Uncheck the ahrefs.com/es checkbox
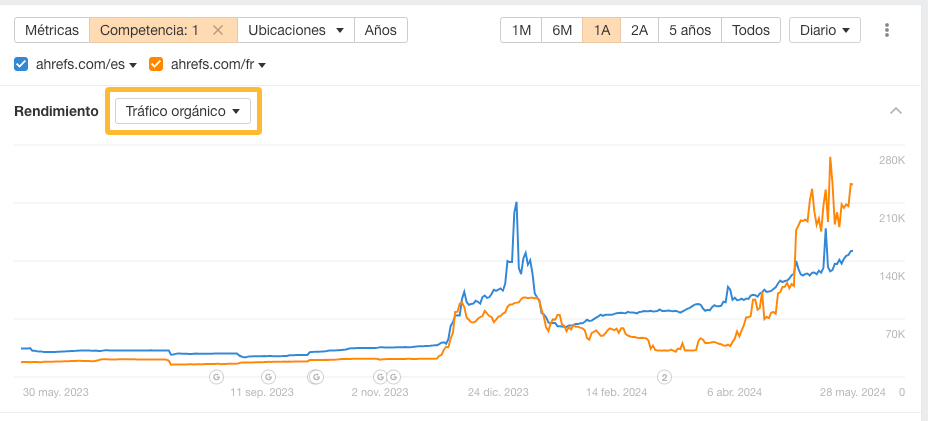 [22, 65]
